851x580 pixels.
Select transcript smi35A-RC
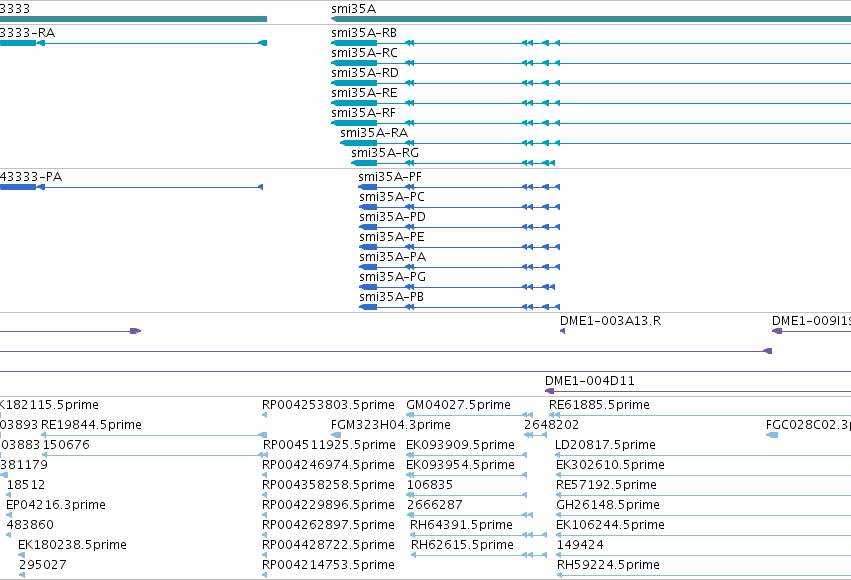pos(364,53)
